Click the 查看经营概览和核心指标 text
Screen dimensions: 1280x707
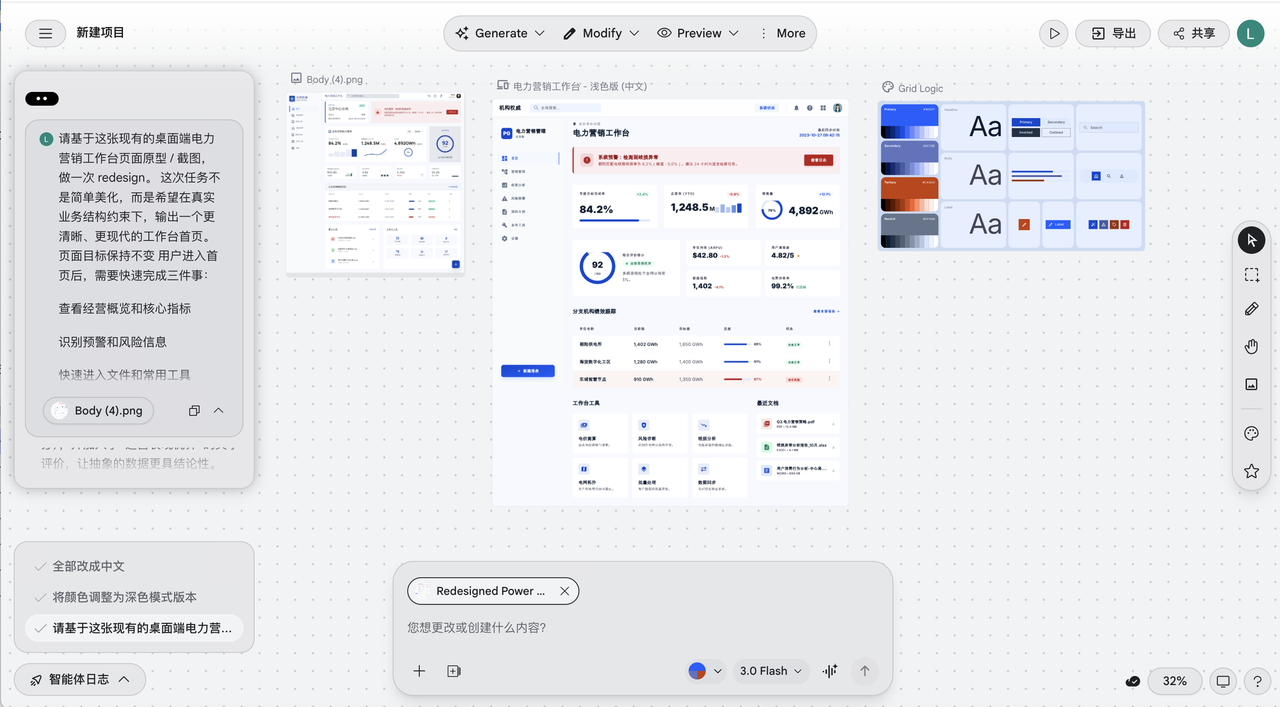point(125,309)
